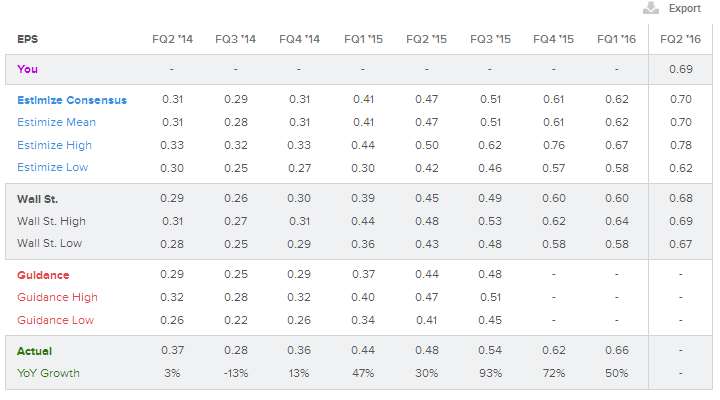Click the Wall St. High label

51,221
